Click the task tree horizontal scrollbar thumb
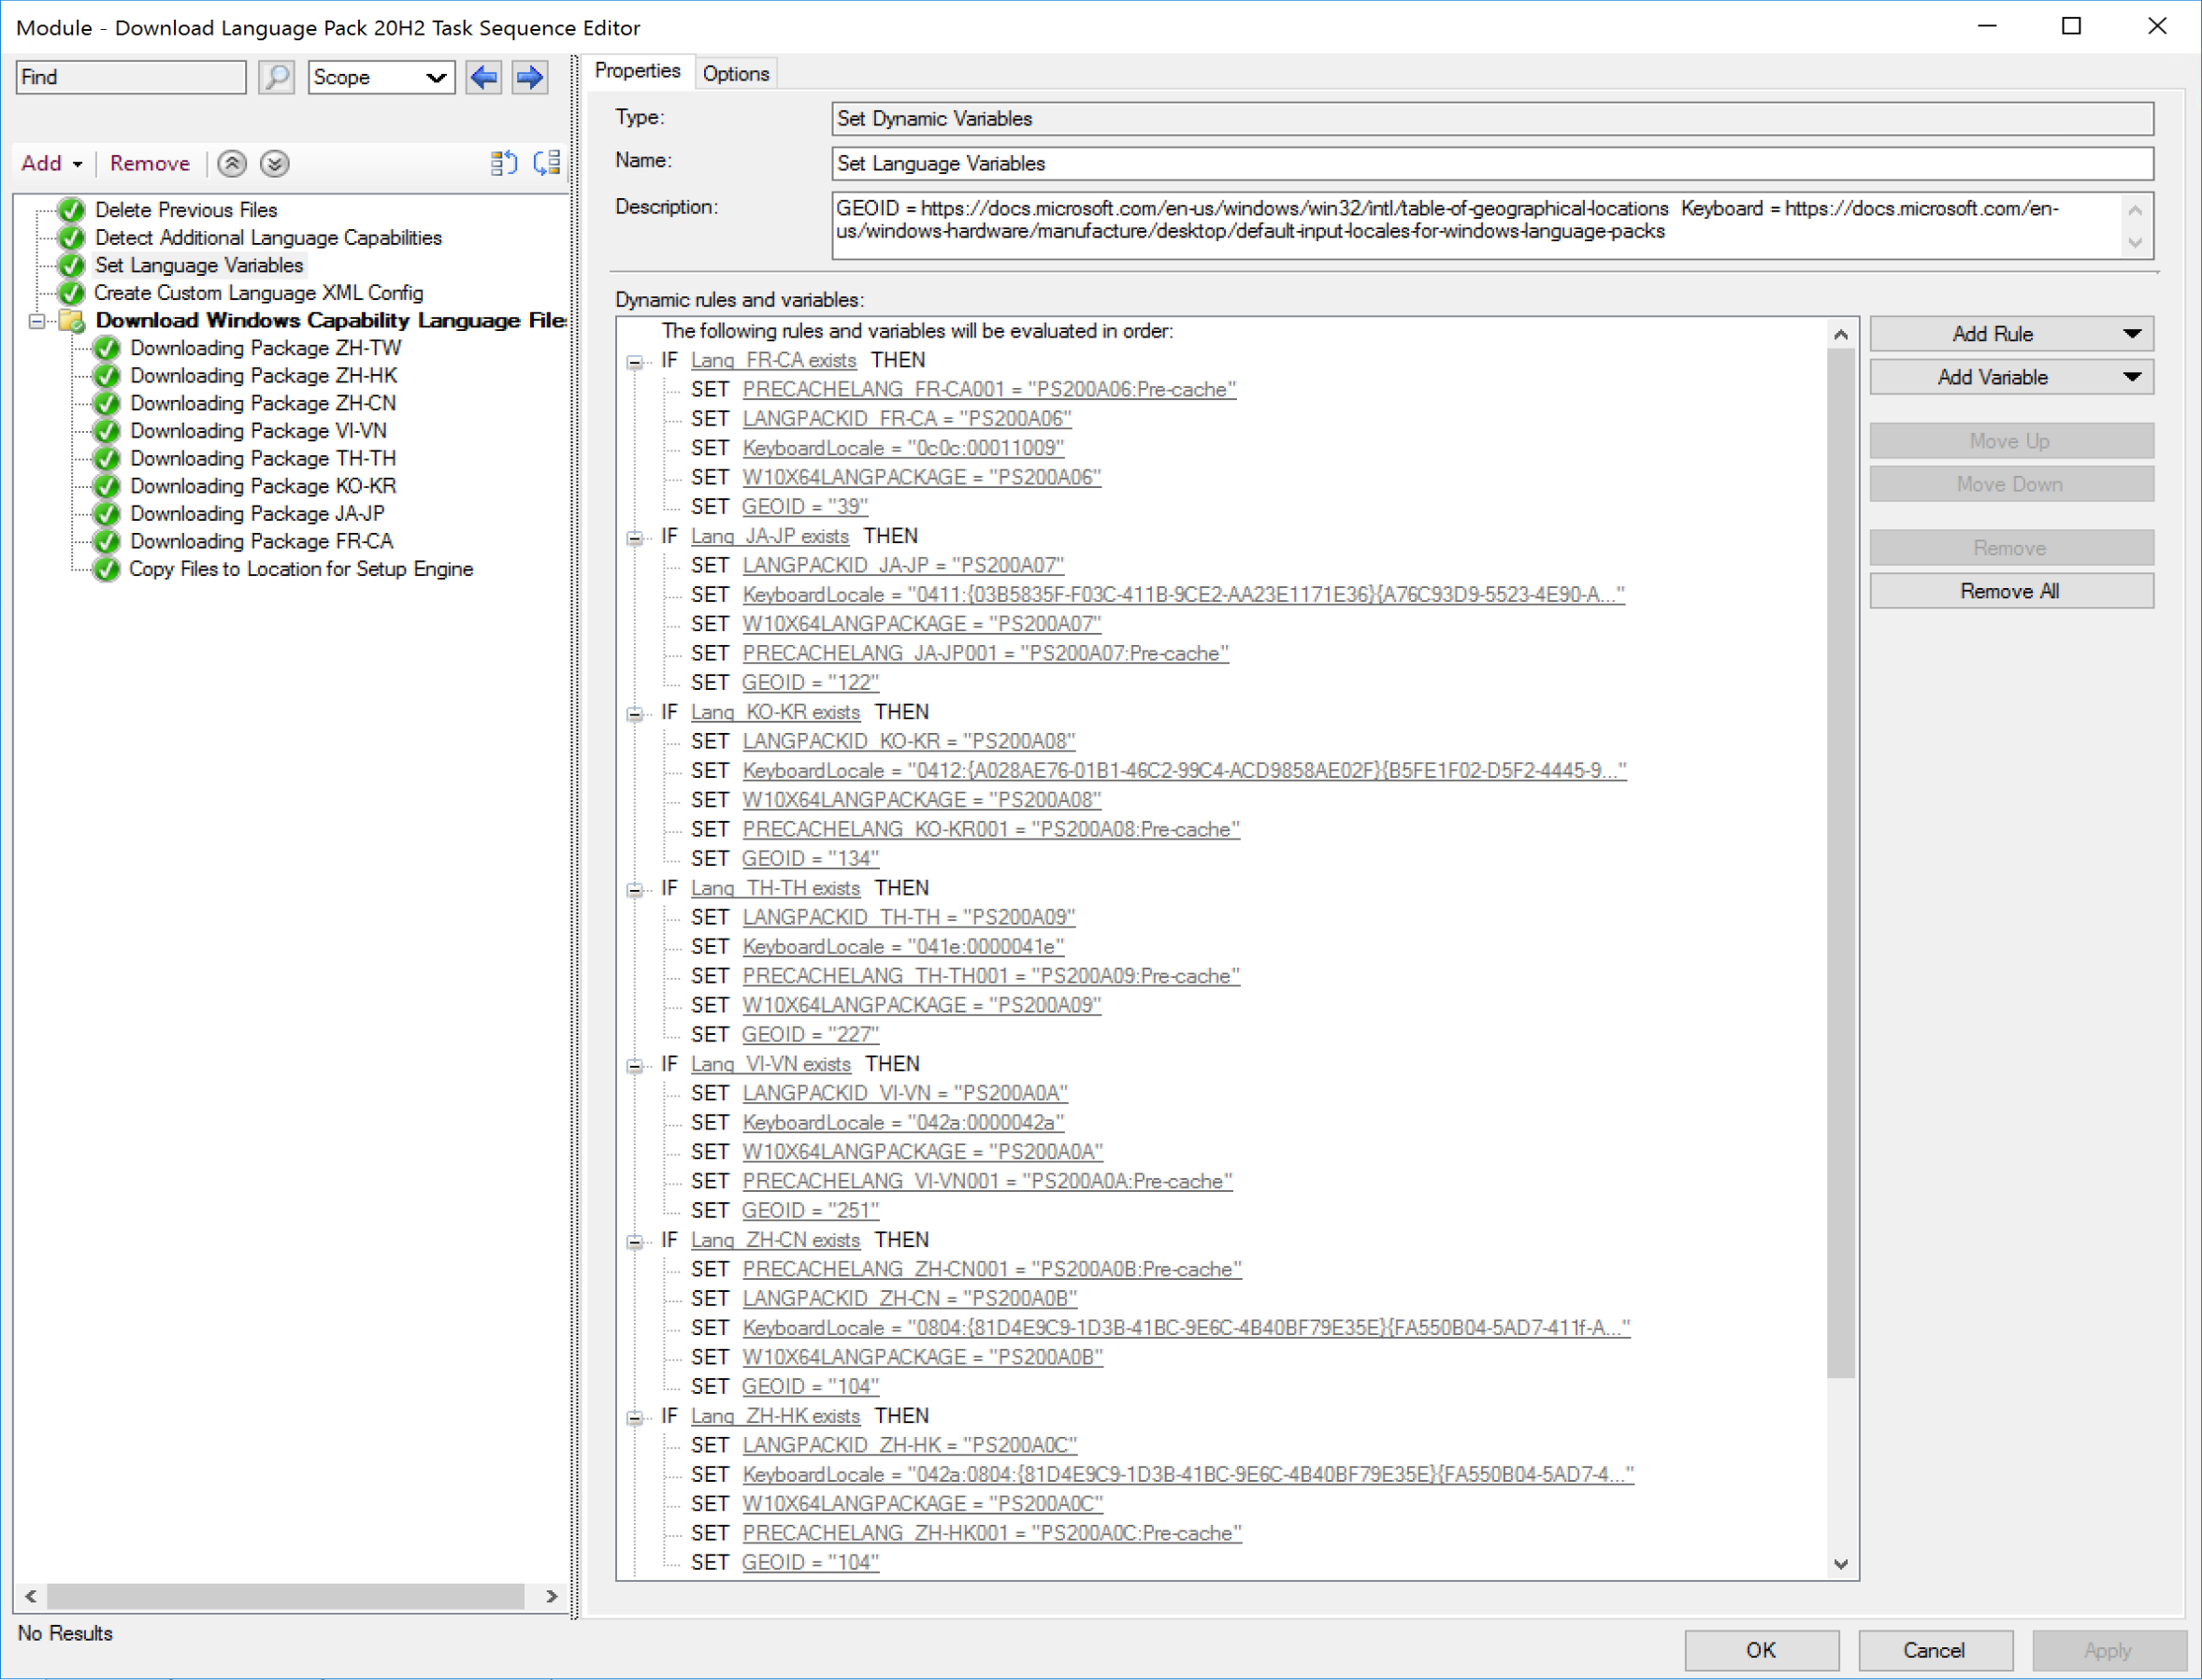Screen dimensions: 2202x1680 pyautogui.click(x=285, y=1596)
